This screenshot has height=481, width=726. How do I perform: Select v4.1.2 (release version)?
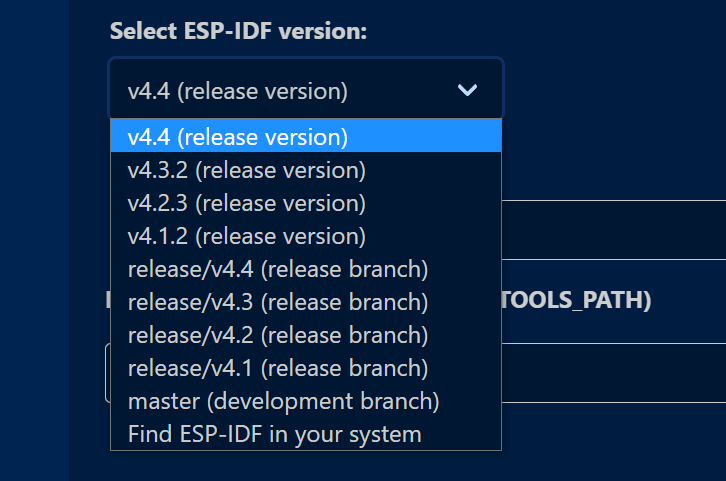[306, 236]
